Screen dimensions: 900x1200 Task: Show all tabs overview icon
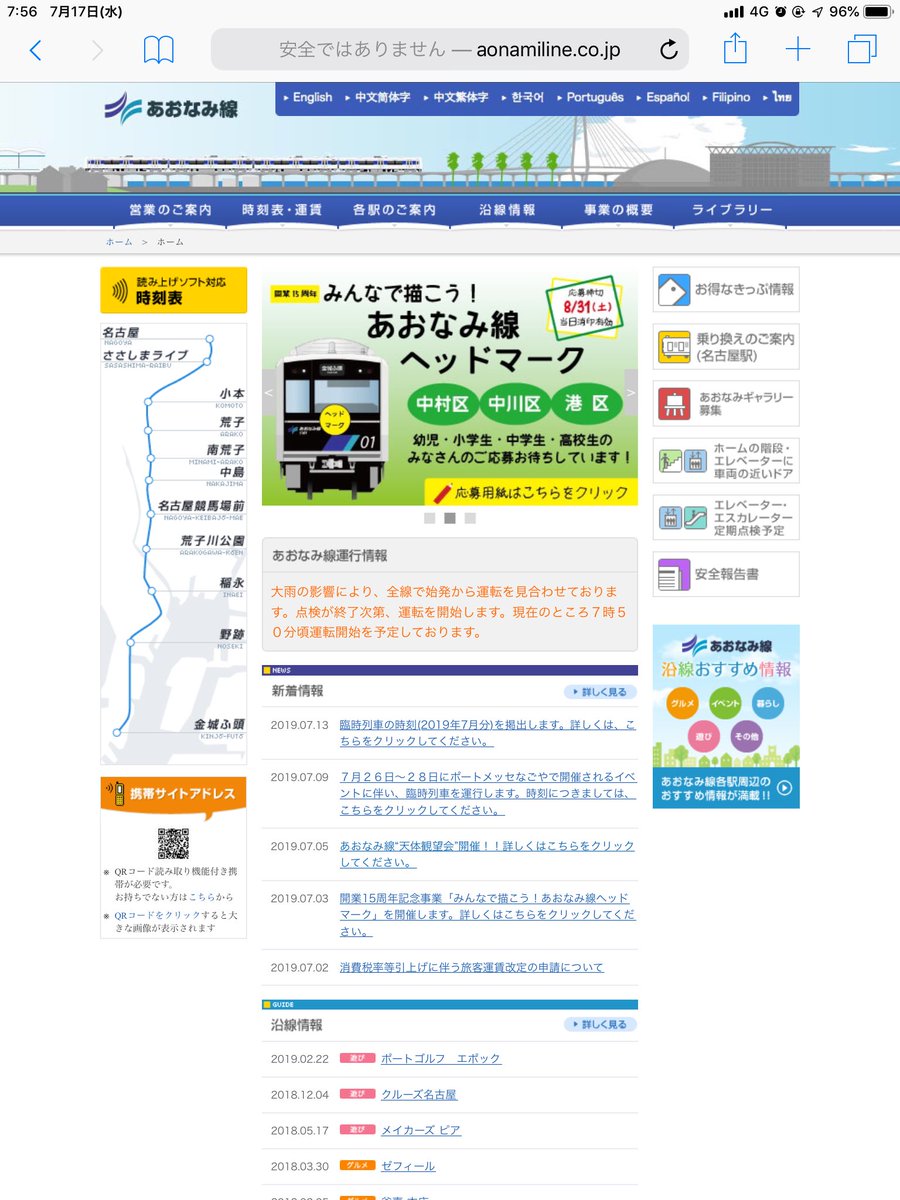(861, 49)
